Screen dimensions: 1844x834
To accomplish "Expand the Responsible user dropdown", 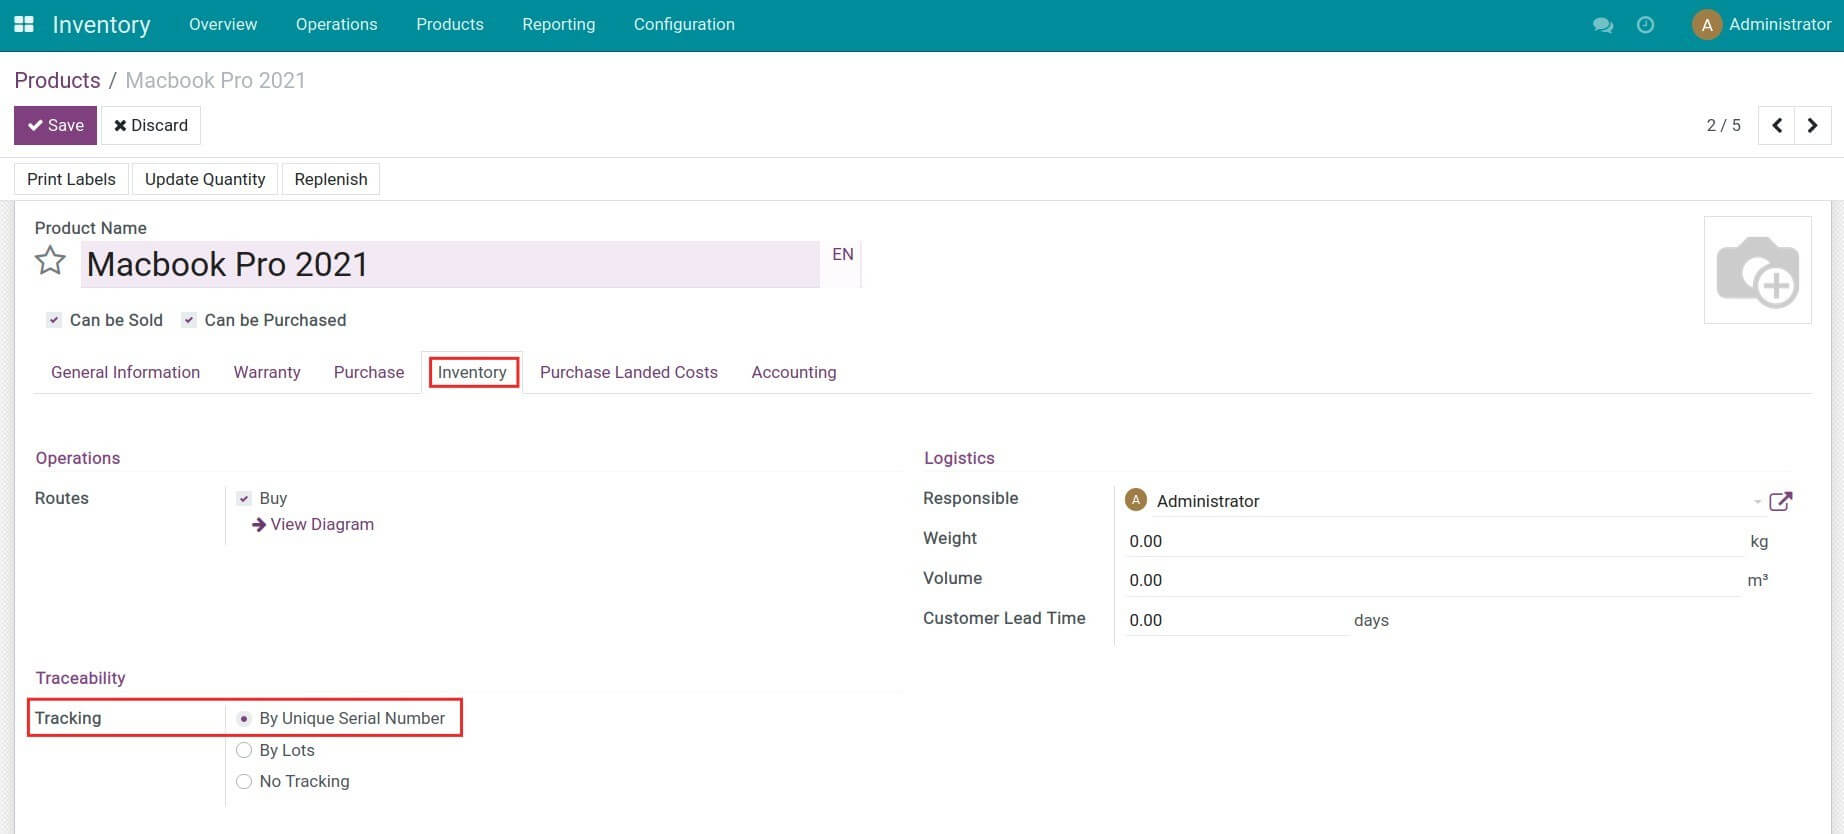I will click(x=1756, y=501).
